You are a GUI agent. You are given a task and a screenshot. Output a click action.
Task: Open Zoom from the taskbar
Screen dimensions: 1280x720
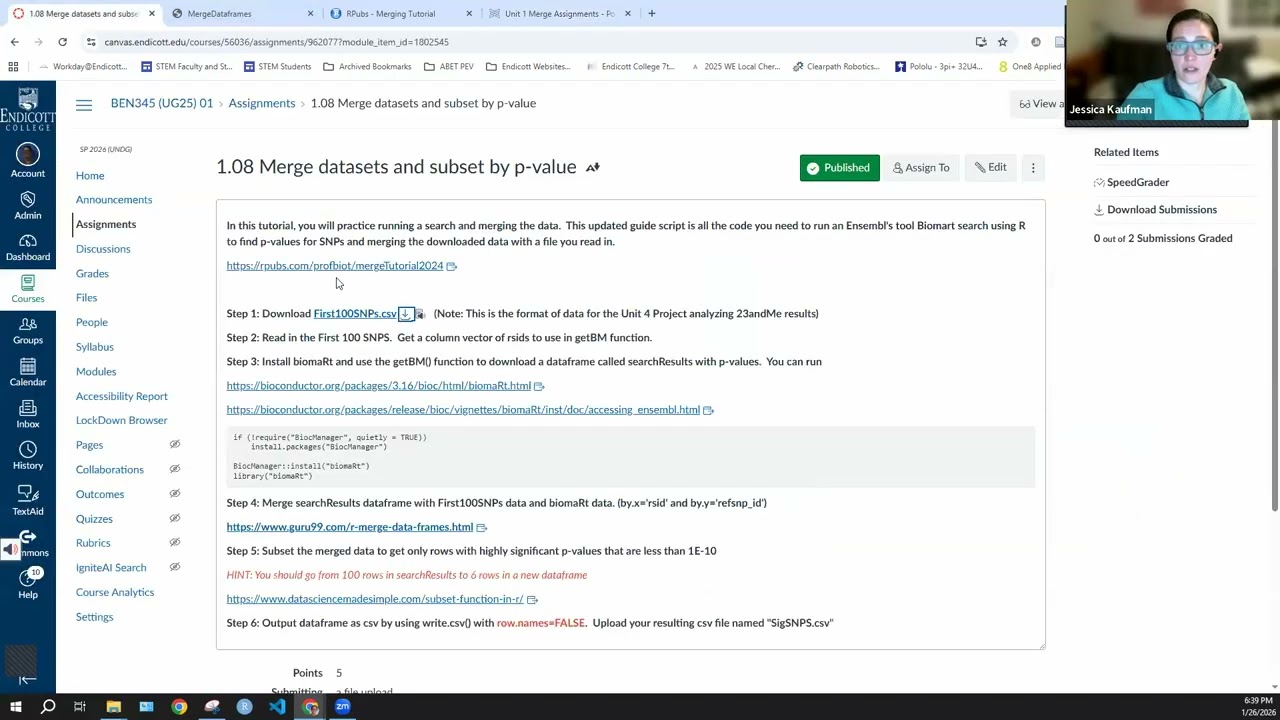343,707
